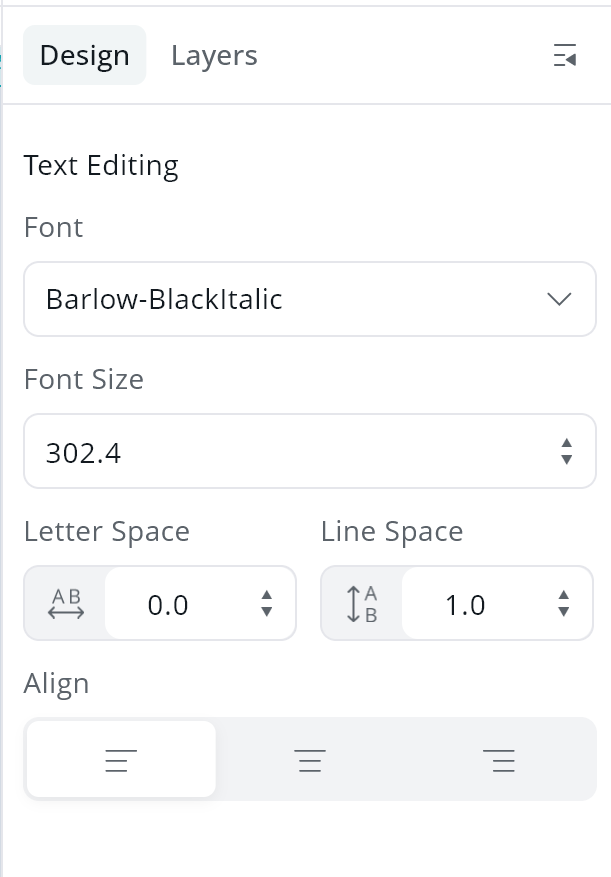Decrease letter space value
The width and height of the screenshot is (611, 877).
pos(267,612)
